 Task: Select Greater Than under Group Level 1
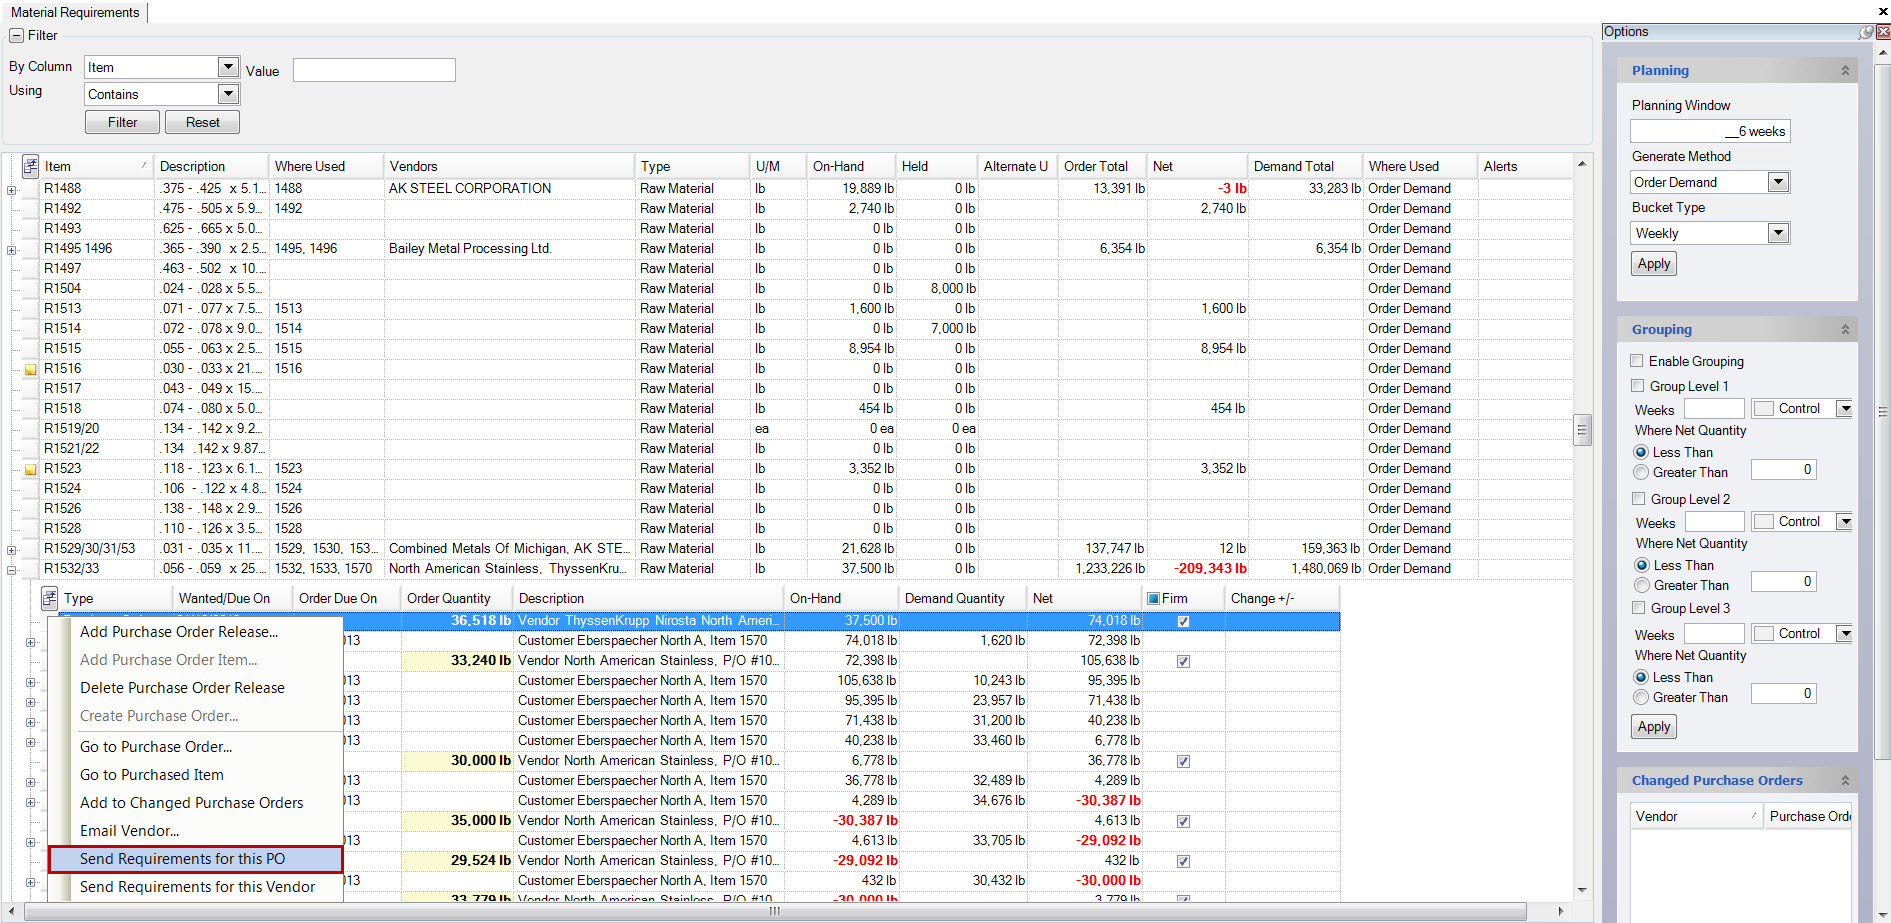coord(1641,472)
